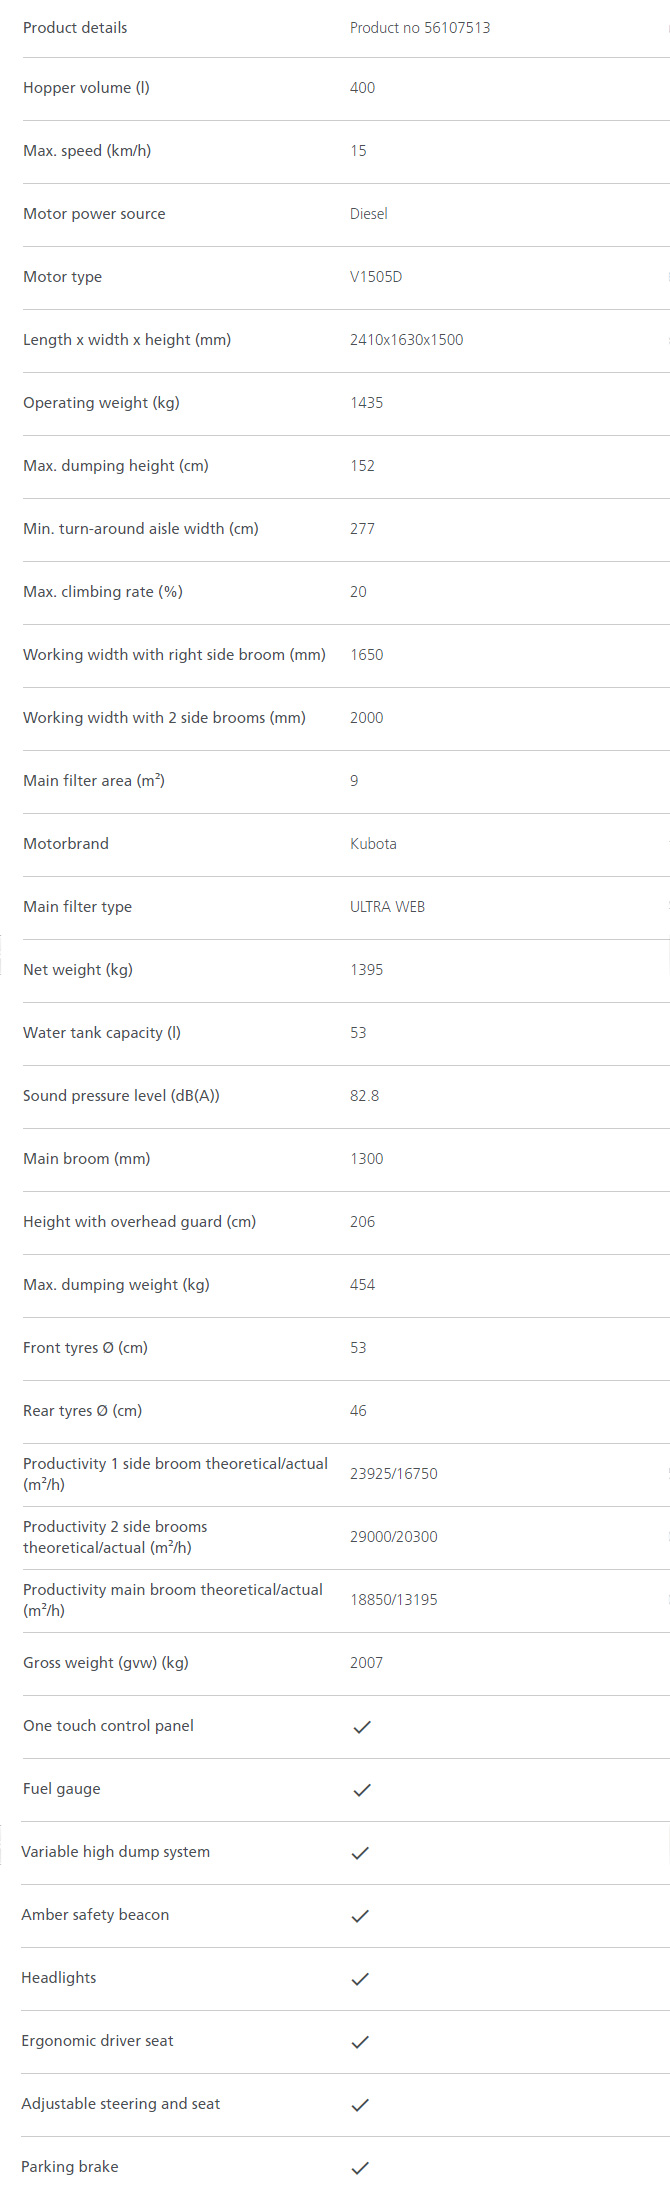Image resolution: width=670 pixels, height=2193 pixels.
Task: Select the Water tank capacity row label
Action: coord(102,1033)
